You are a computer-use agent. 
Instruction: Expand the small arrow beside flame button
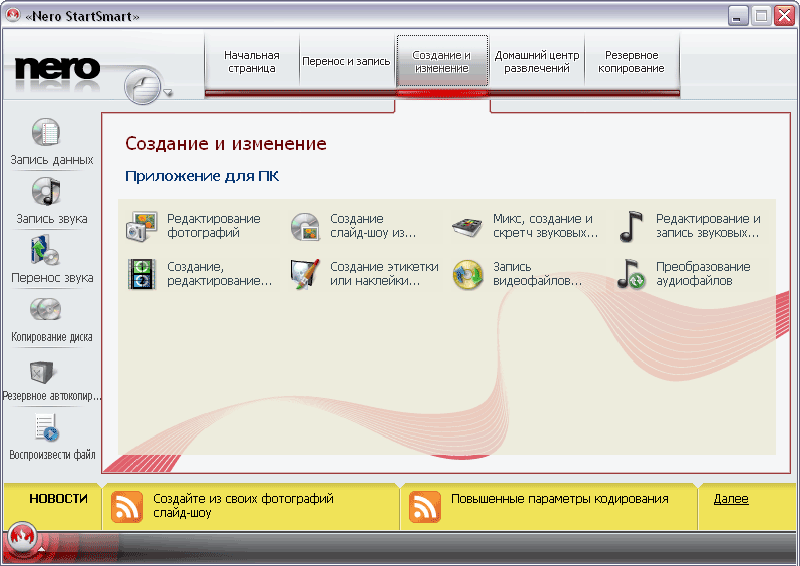(x=42, y=549)
